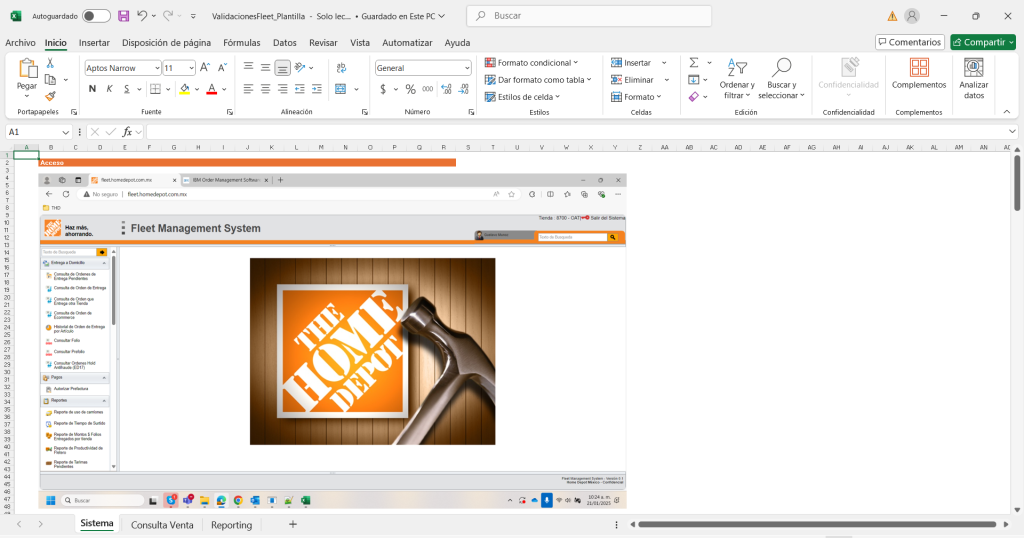1024x538 pixels.
Task: Click the warning triangle icon
Action: (x=892, y=16)
